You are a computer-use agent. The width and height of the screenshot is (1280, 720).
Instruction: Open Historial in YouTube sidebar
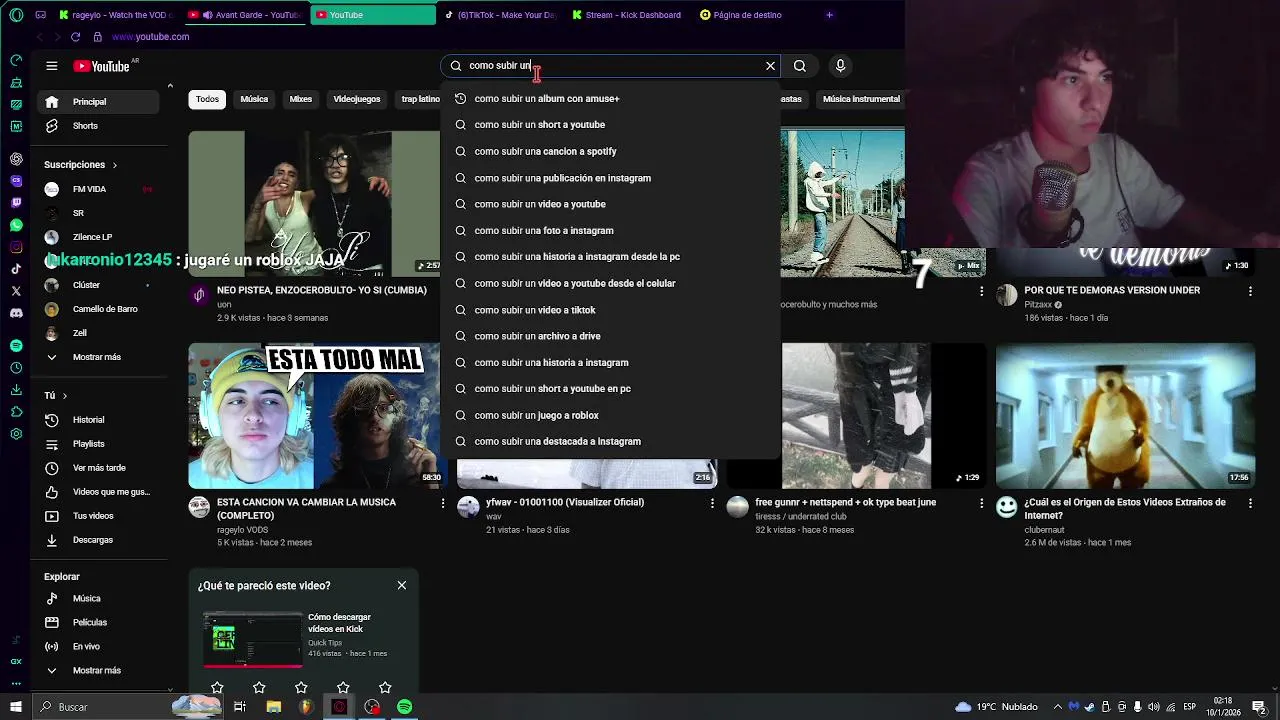click(x=97, y=420)
